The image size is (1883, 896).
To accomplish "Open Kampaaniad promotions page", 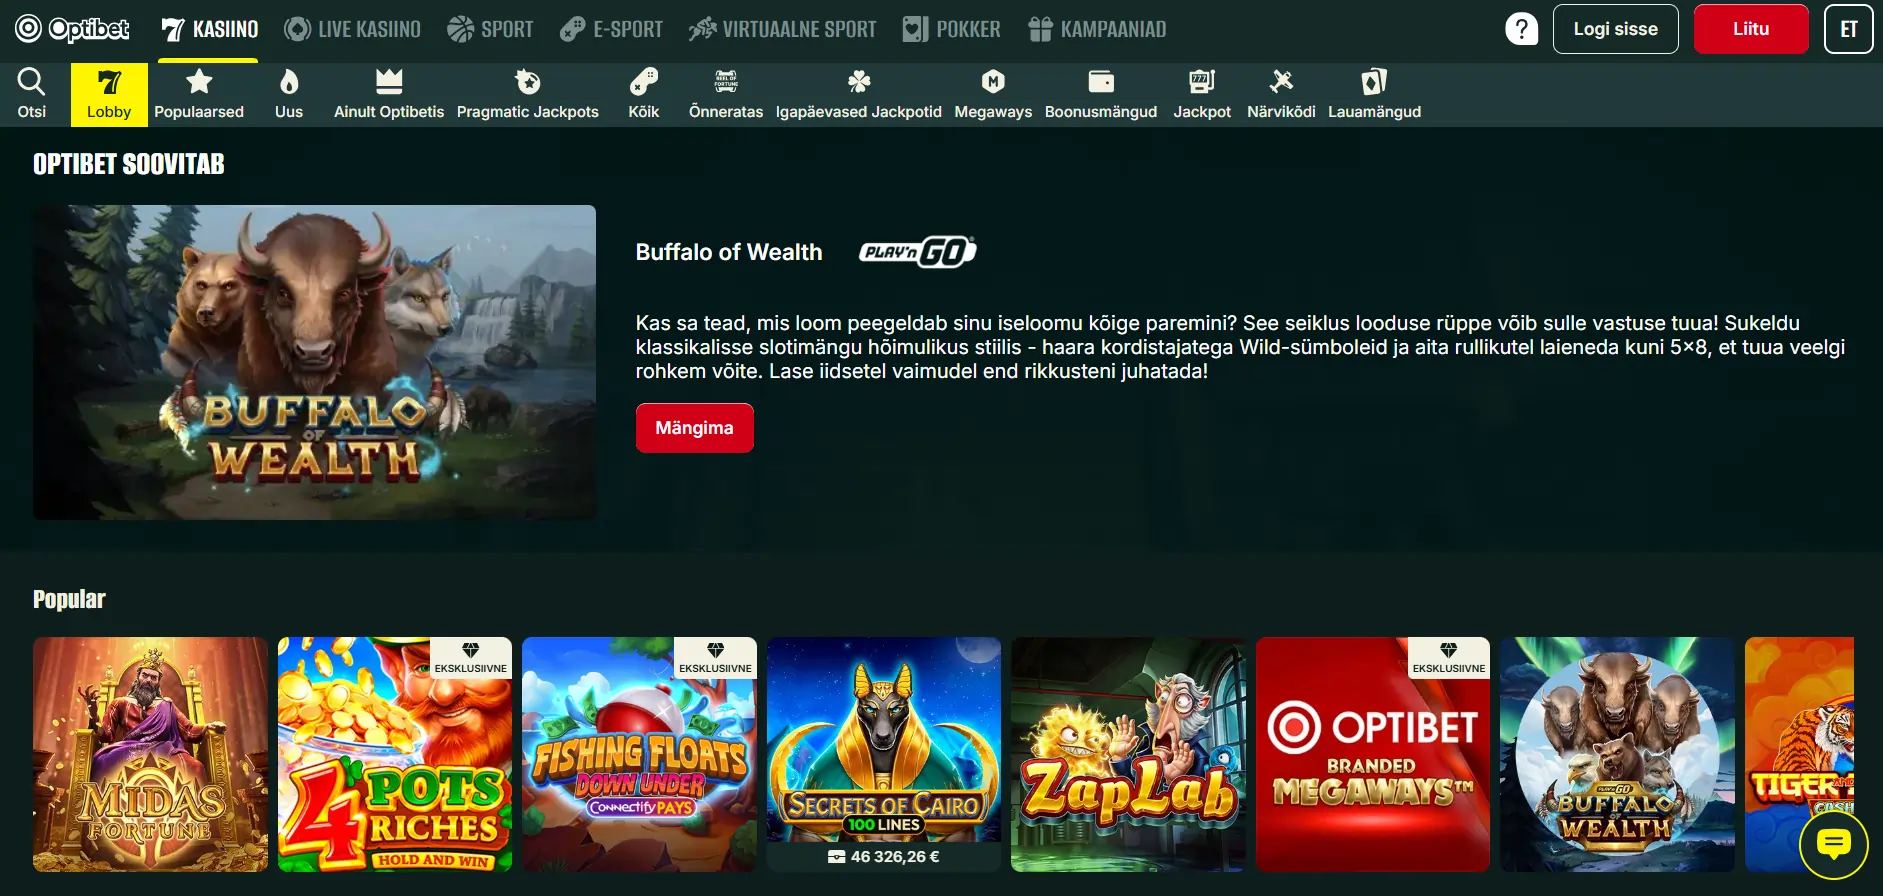I will [1097, 29].
